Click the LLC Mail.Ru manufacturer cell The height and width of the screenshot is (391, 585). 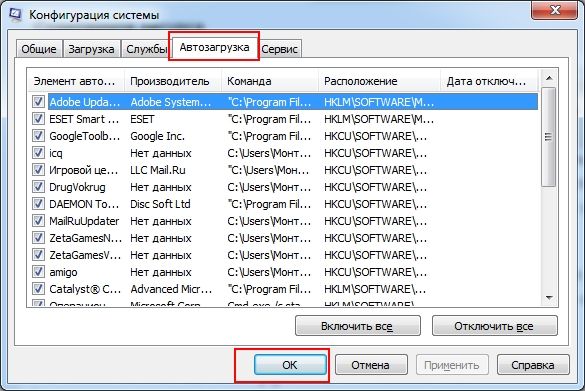[x=158, y=170]
